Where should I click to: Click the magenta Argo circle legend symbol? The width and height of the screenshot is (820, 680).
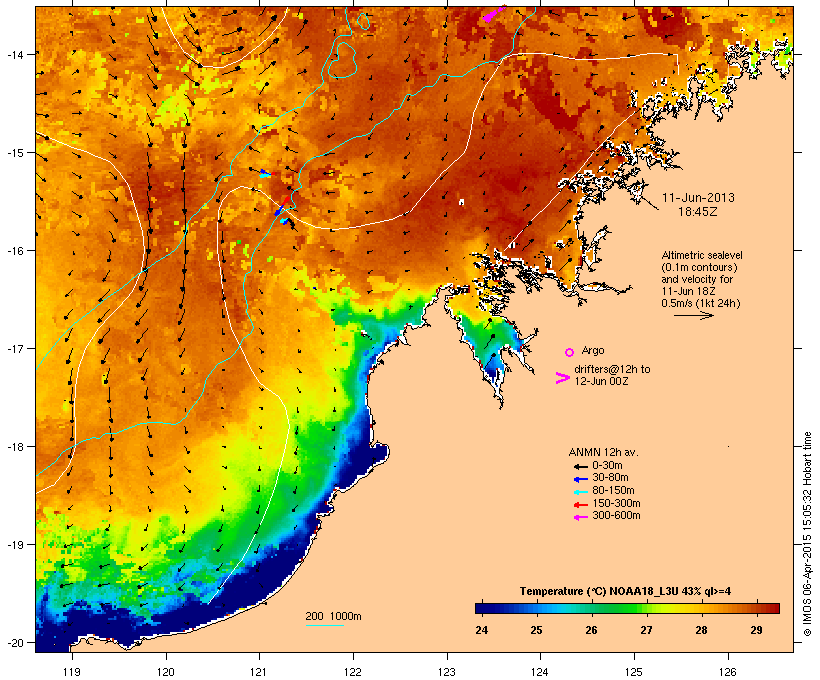[570, 352]
